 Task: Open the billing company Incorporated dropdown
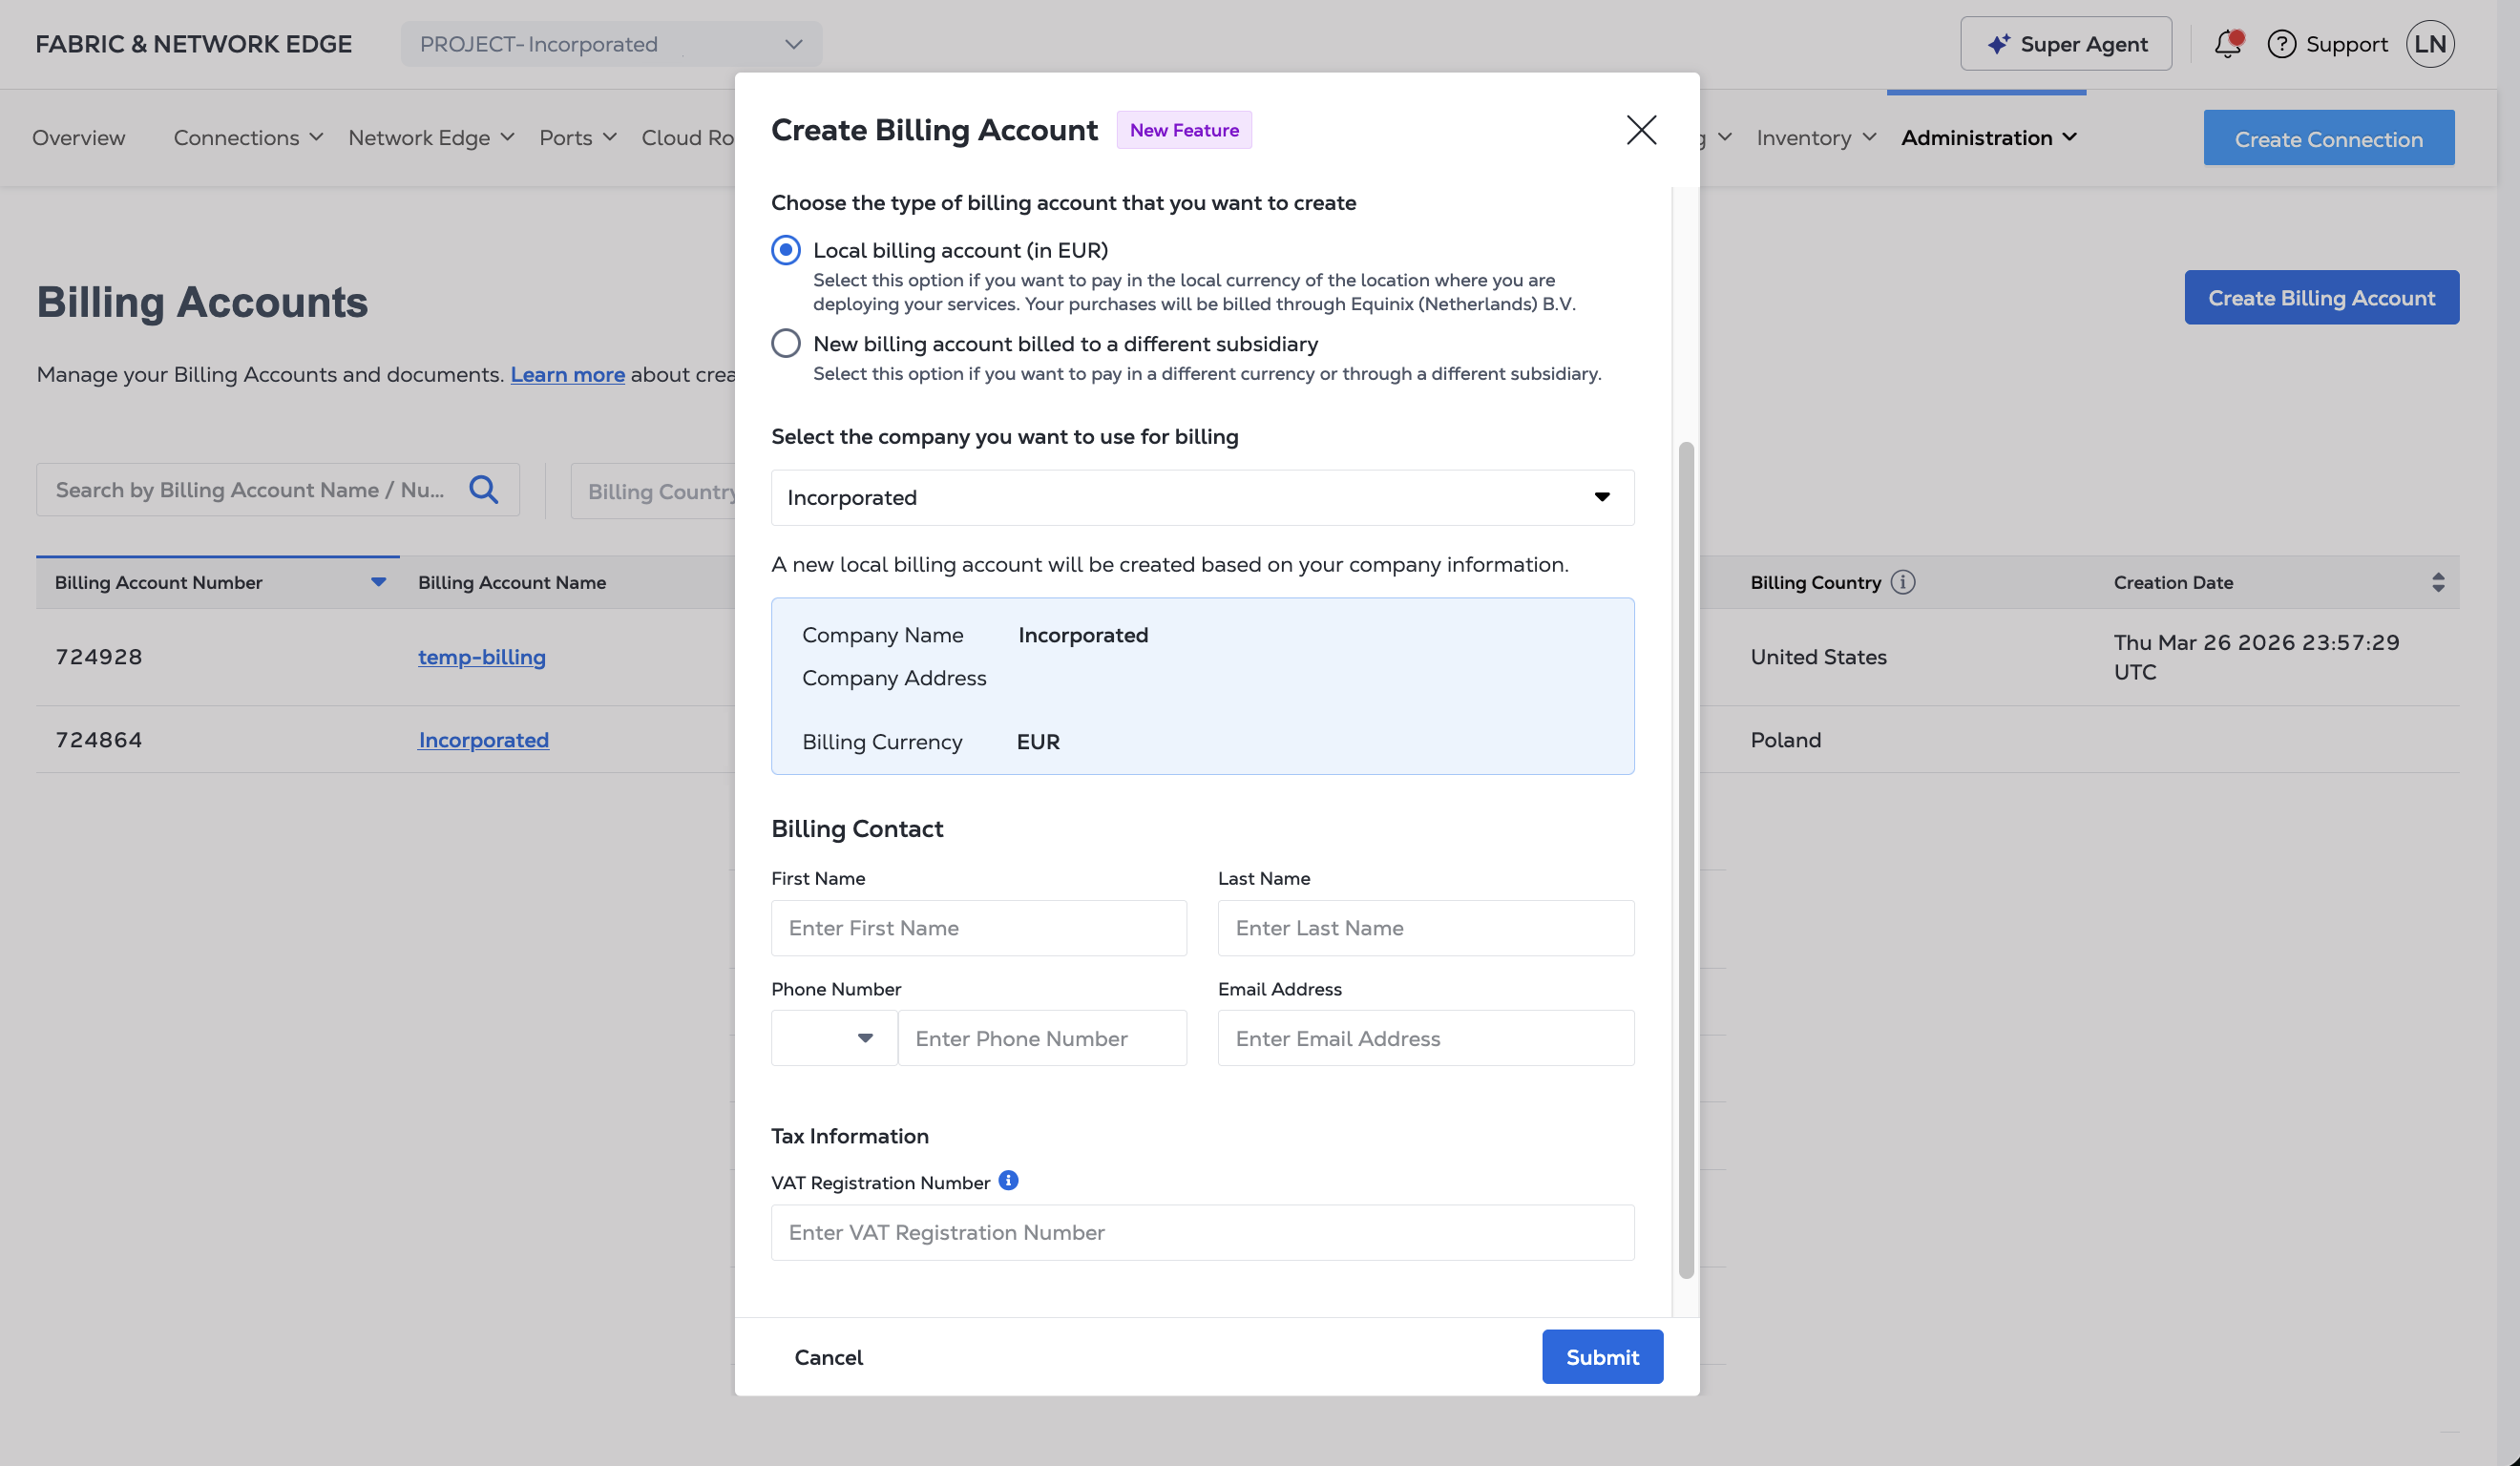pyautogui.click(x=1202, y=498)
